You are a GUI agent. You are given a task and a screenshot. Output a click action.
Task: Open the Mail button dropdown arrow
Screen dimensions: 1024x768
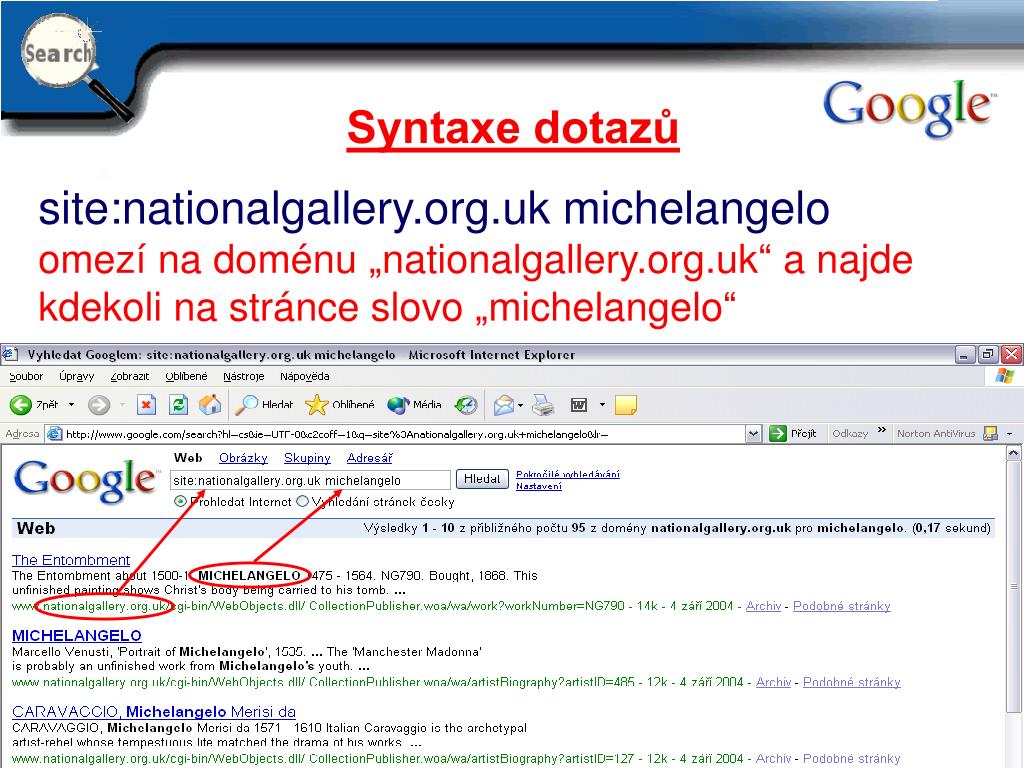520,406
